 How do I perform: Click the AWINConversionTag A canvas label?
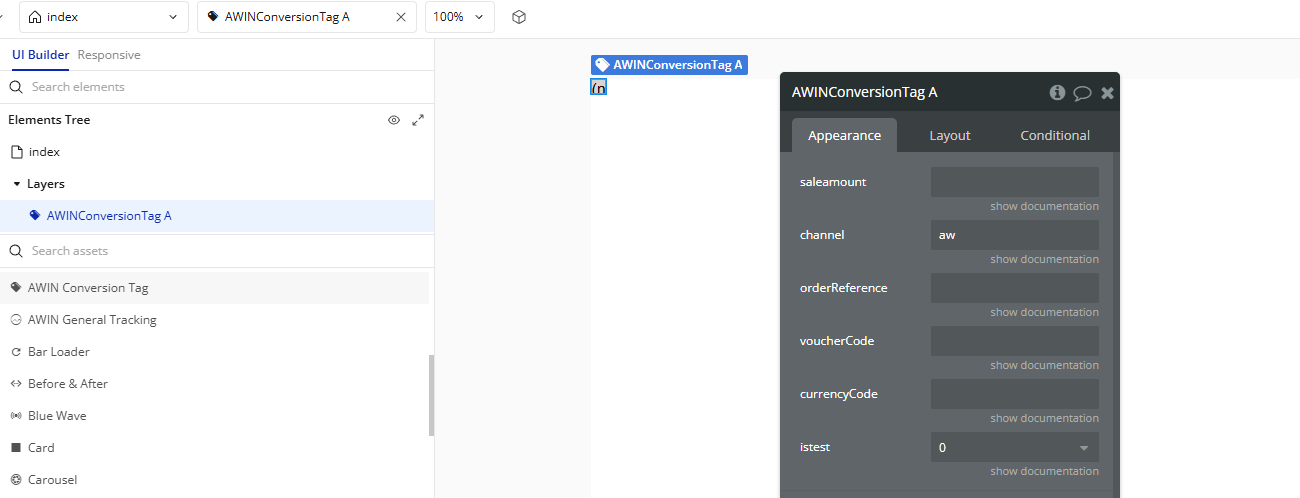point(669,65)
